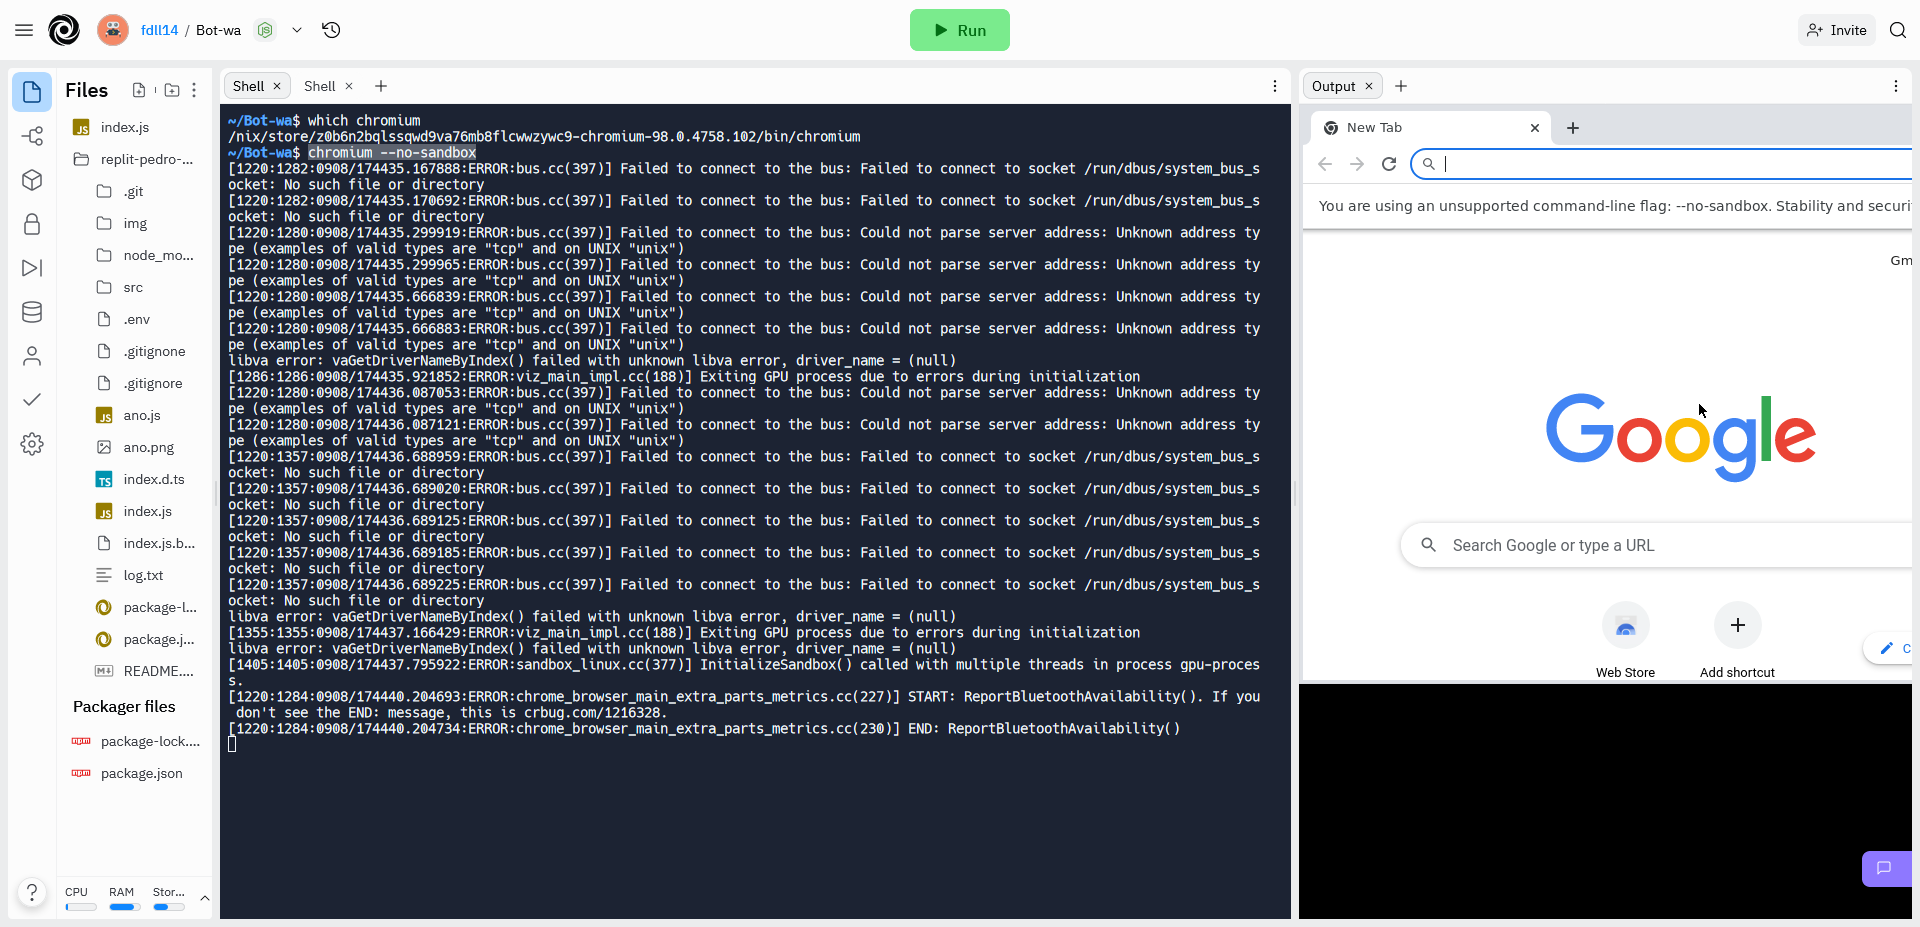This screenshot has height=927, width=1920.
Task: Open the Settings gear sidebar icon
Action: click(32, 444)
